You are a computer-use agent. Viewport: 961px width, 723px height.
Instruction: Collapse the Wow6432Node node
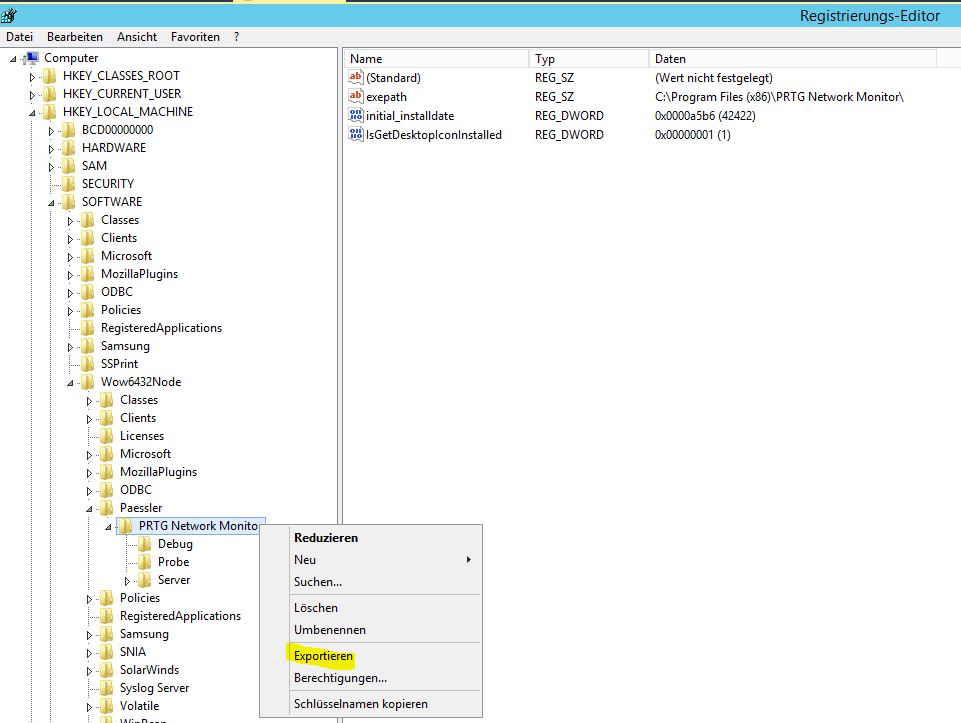click(x=70, y=383)
